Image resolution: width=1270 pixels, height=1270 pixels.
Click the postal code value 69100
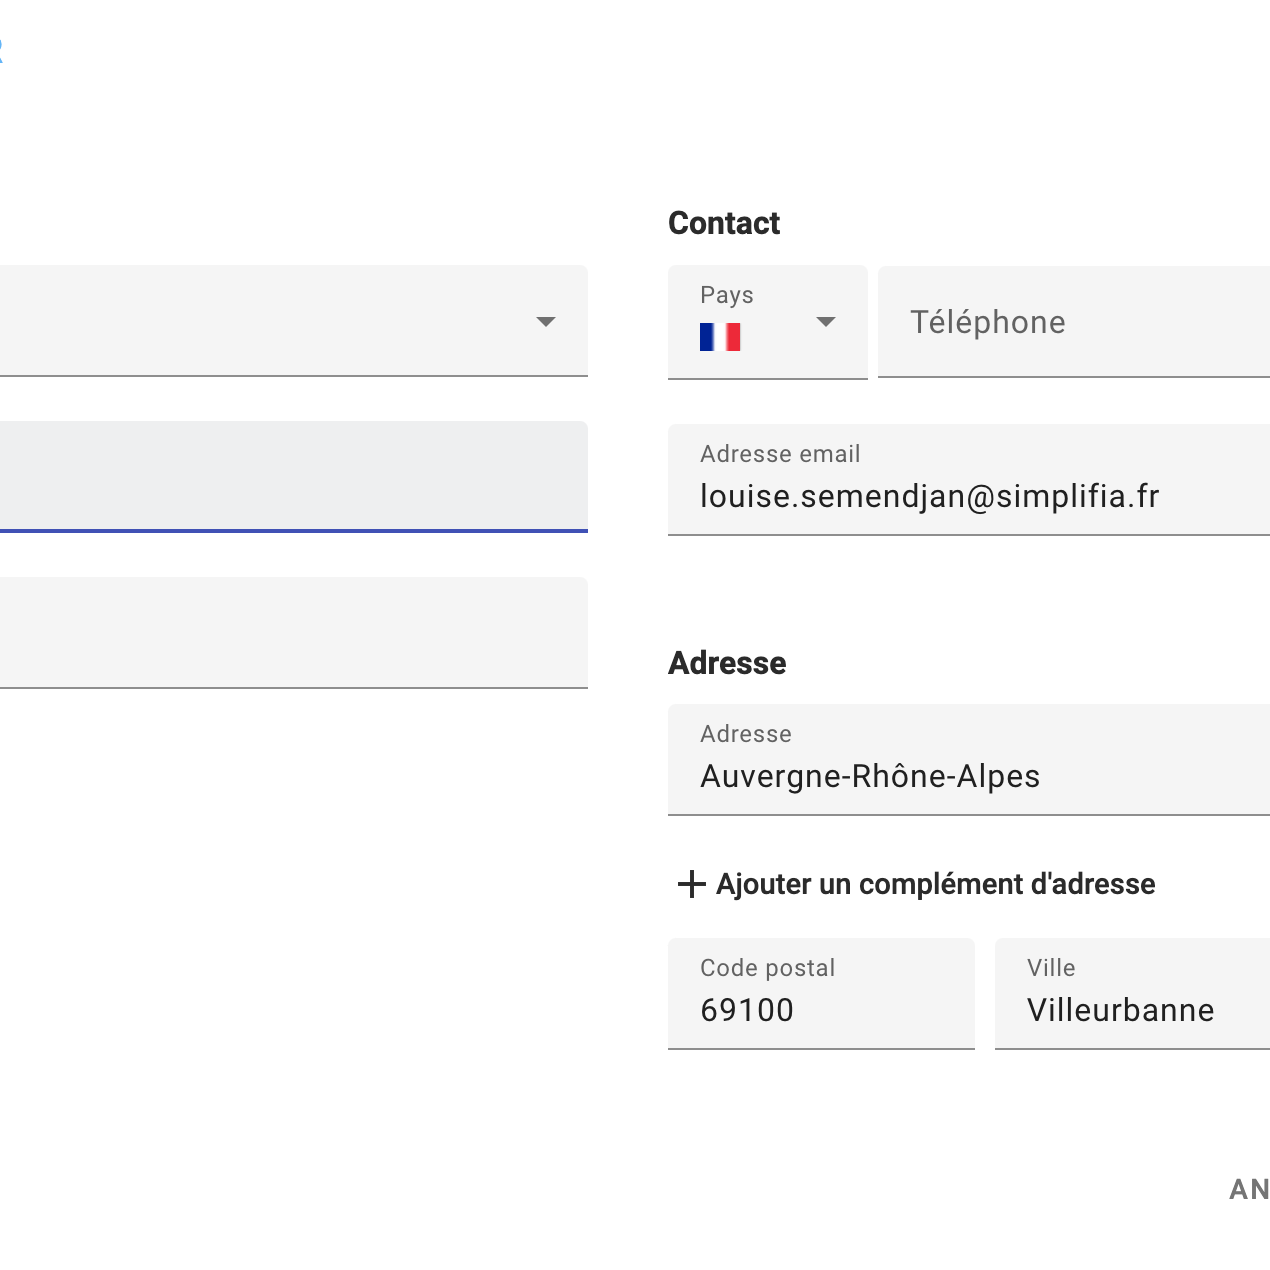point(747,1010)
